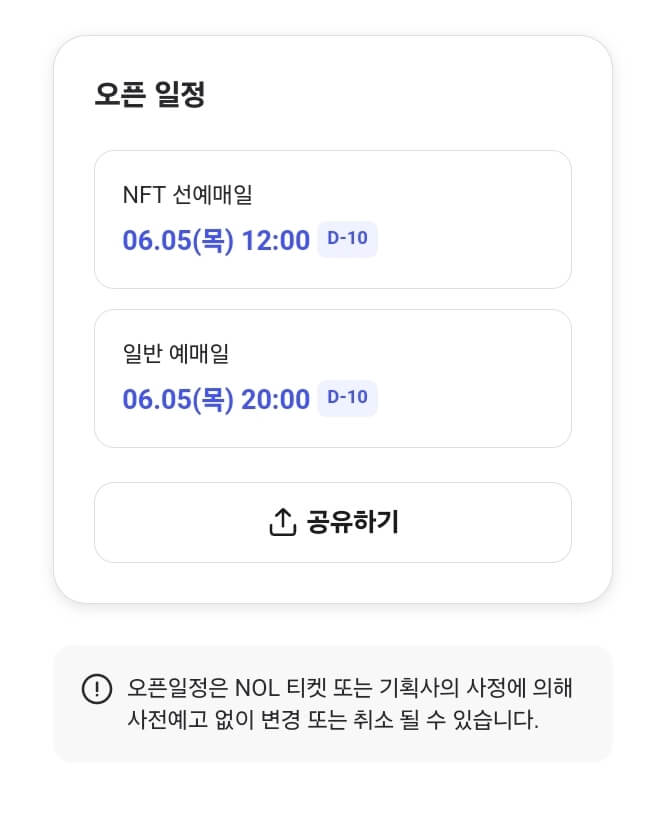Click the D-10 badge beside 20:00
Image resolution: width=667 pixels, height=821 pixels.
[x=347, y=398]
